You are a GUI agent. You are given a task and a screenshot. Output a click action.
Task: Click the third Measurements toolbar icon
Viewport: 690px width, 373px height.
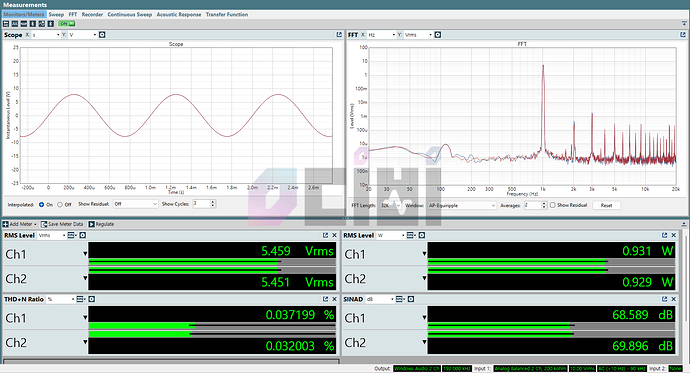point(24,24)
